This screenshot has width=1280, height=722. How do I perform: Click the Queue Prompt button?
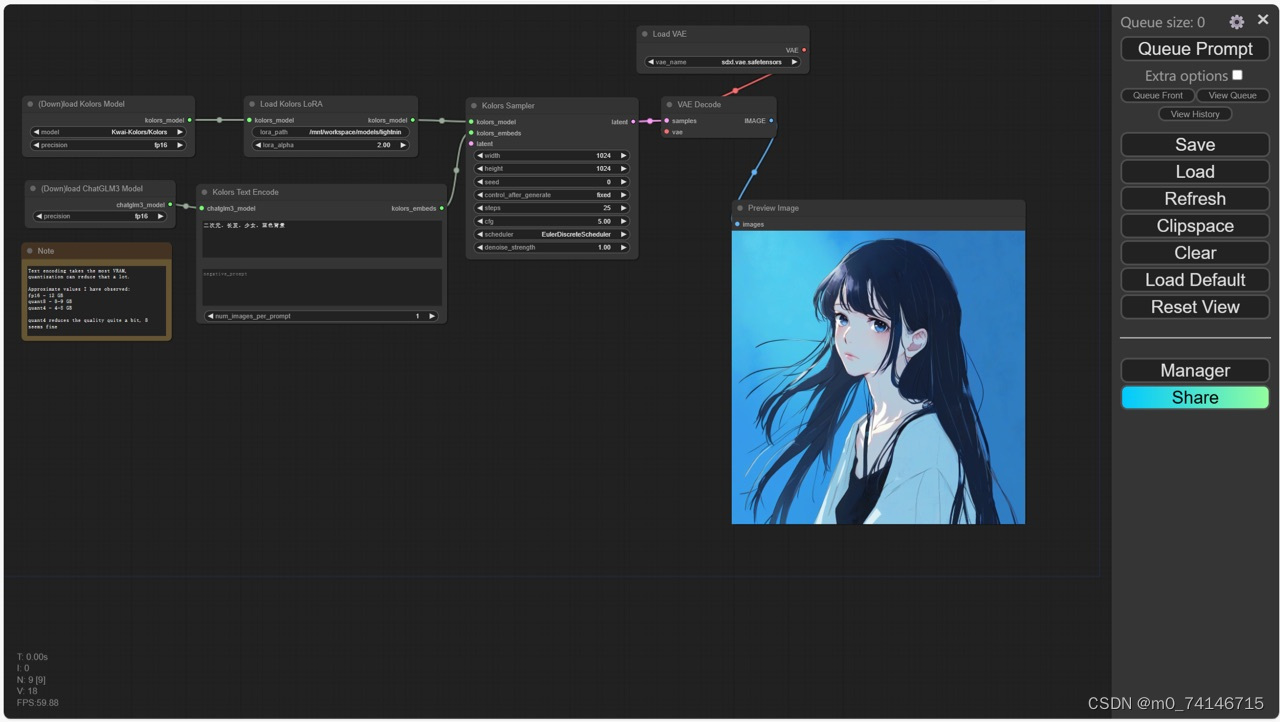[x=1195, y=48]
